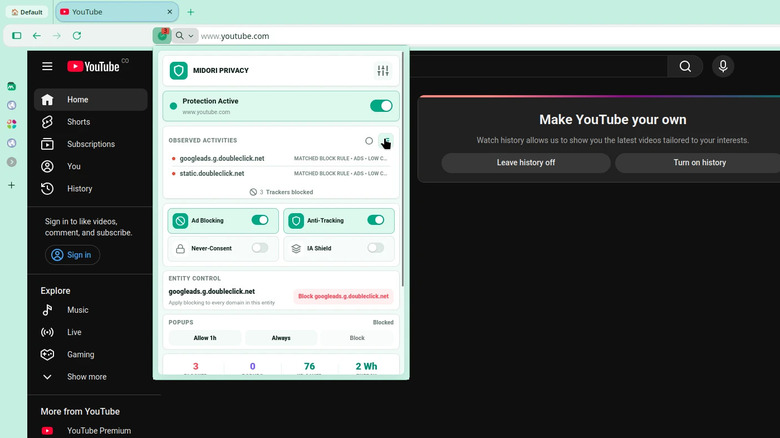Click the Ad Blocking circle-slash icon

coord(180,220)
